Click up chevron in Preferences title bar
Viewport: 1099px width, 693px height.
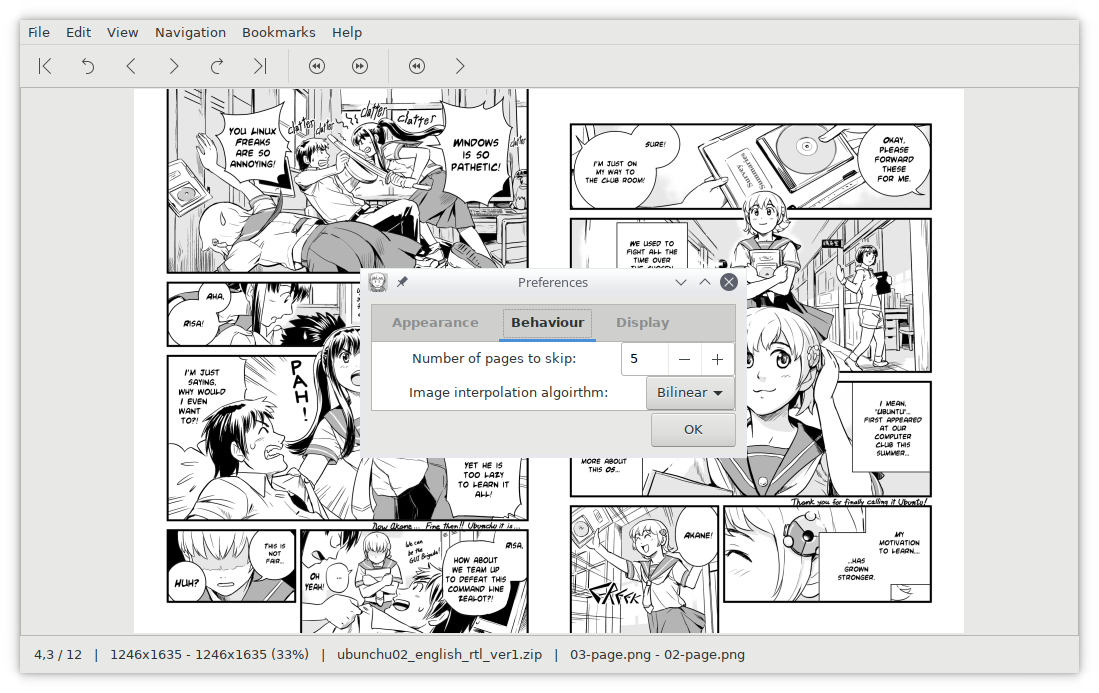coord(704,282)
